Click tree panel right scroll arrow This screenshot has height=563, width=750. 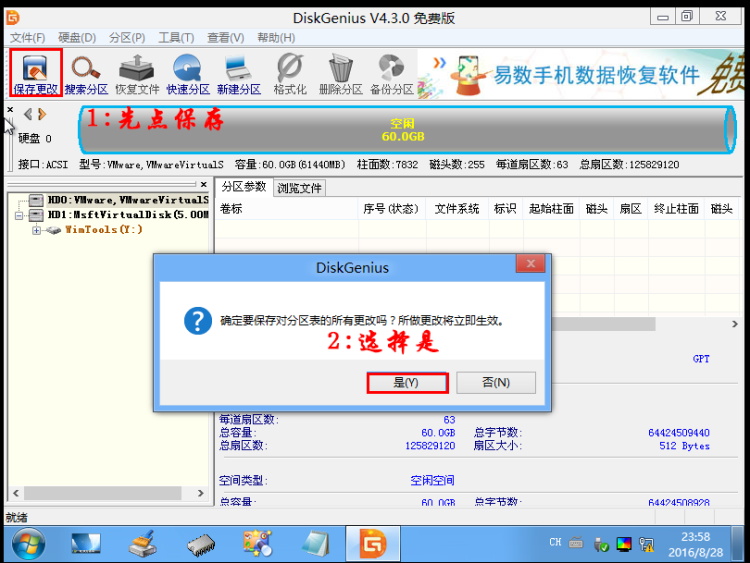[200, 493]
